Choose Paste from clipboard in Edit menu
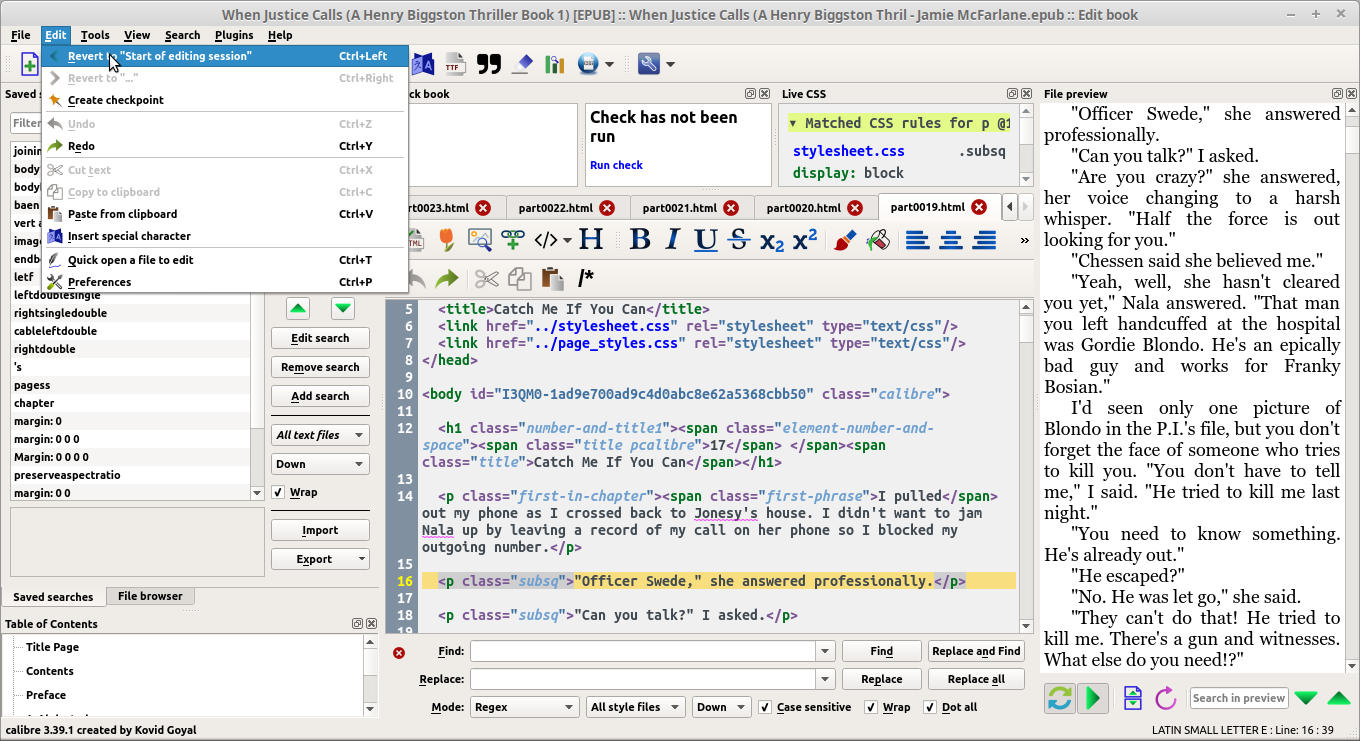1360x741 pixels. 225,214
